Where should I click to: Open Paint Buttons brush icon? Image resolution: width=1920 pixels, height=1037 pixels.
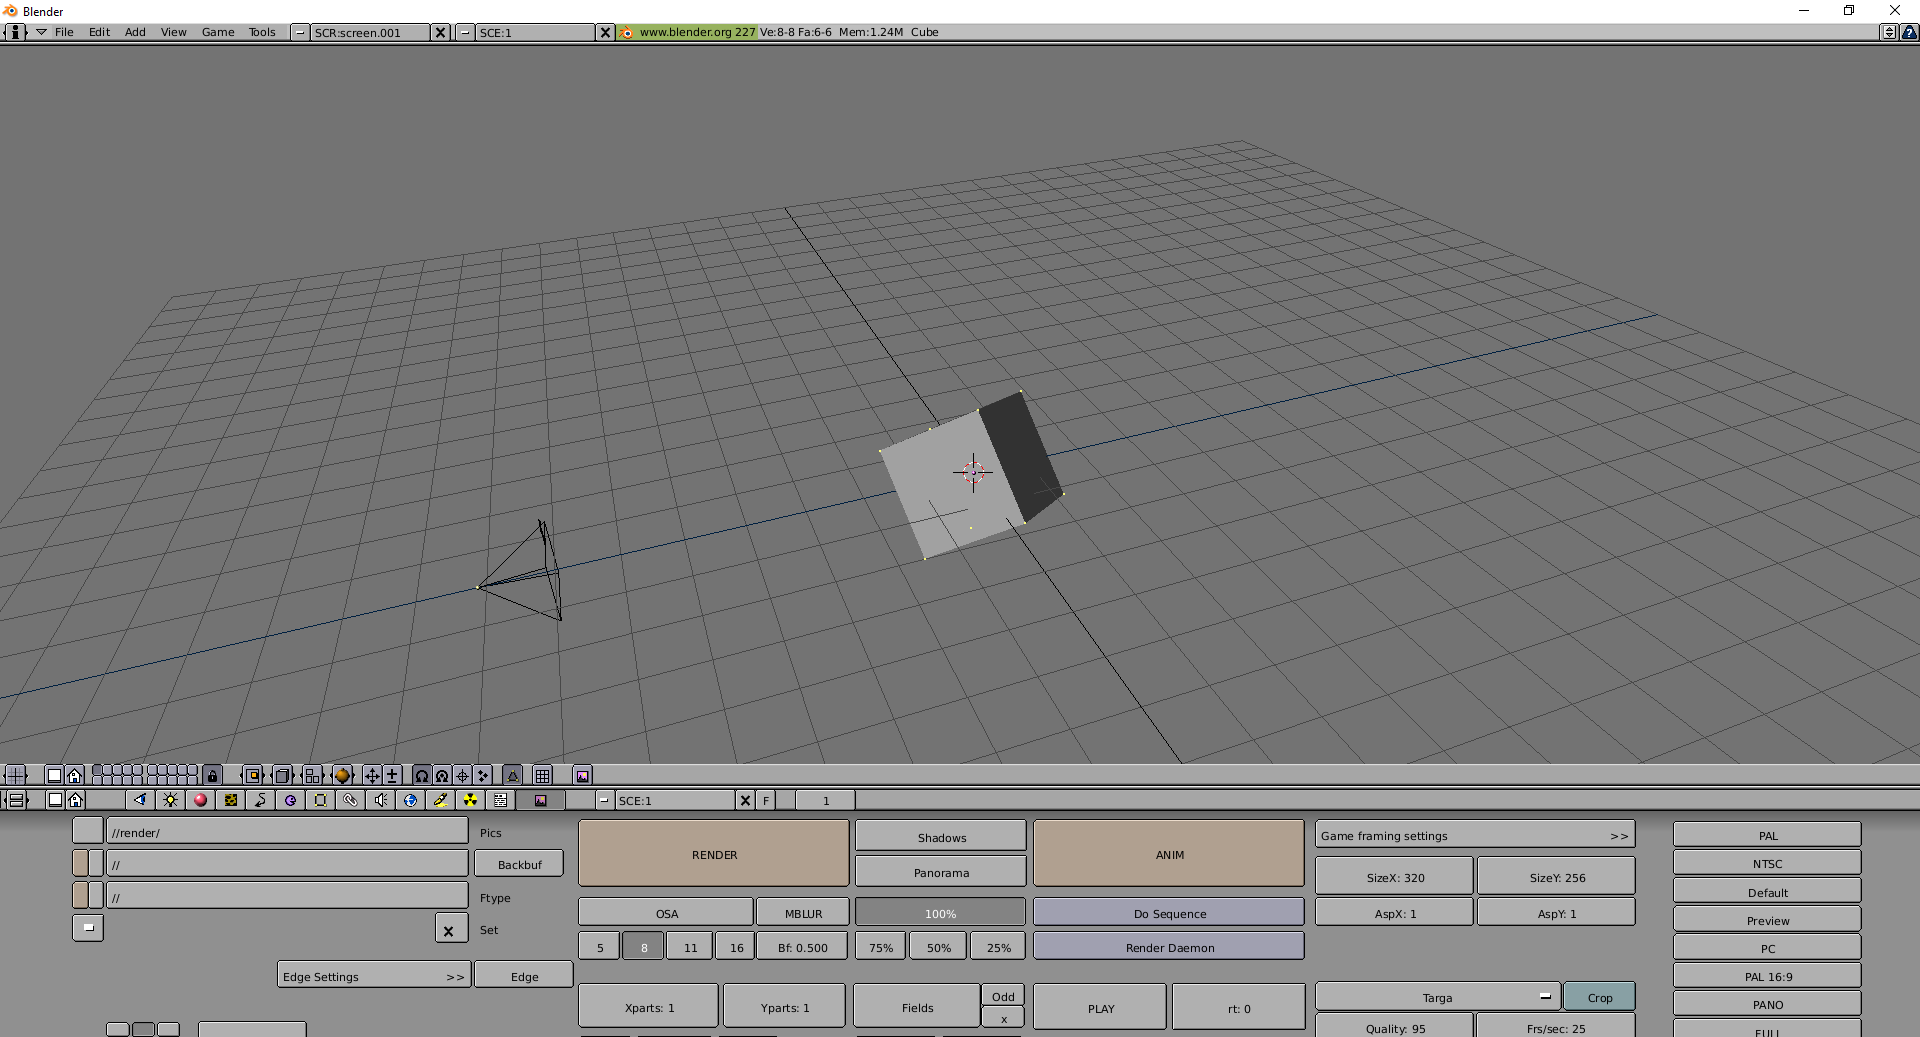440,800
